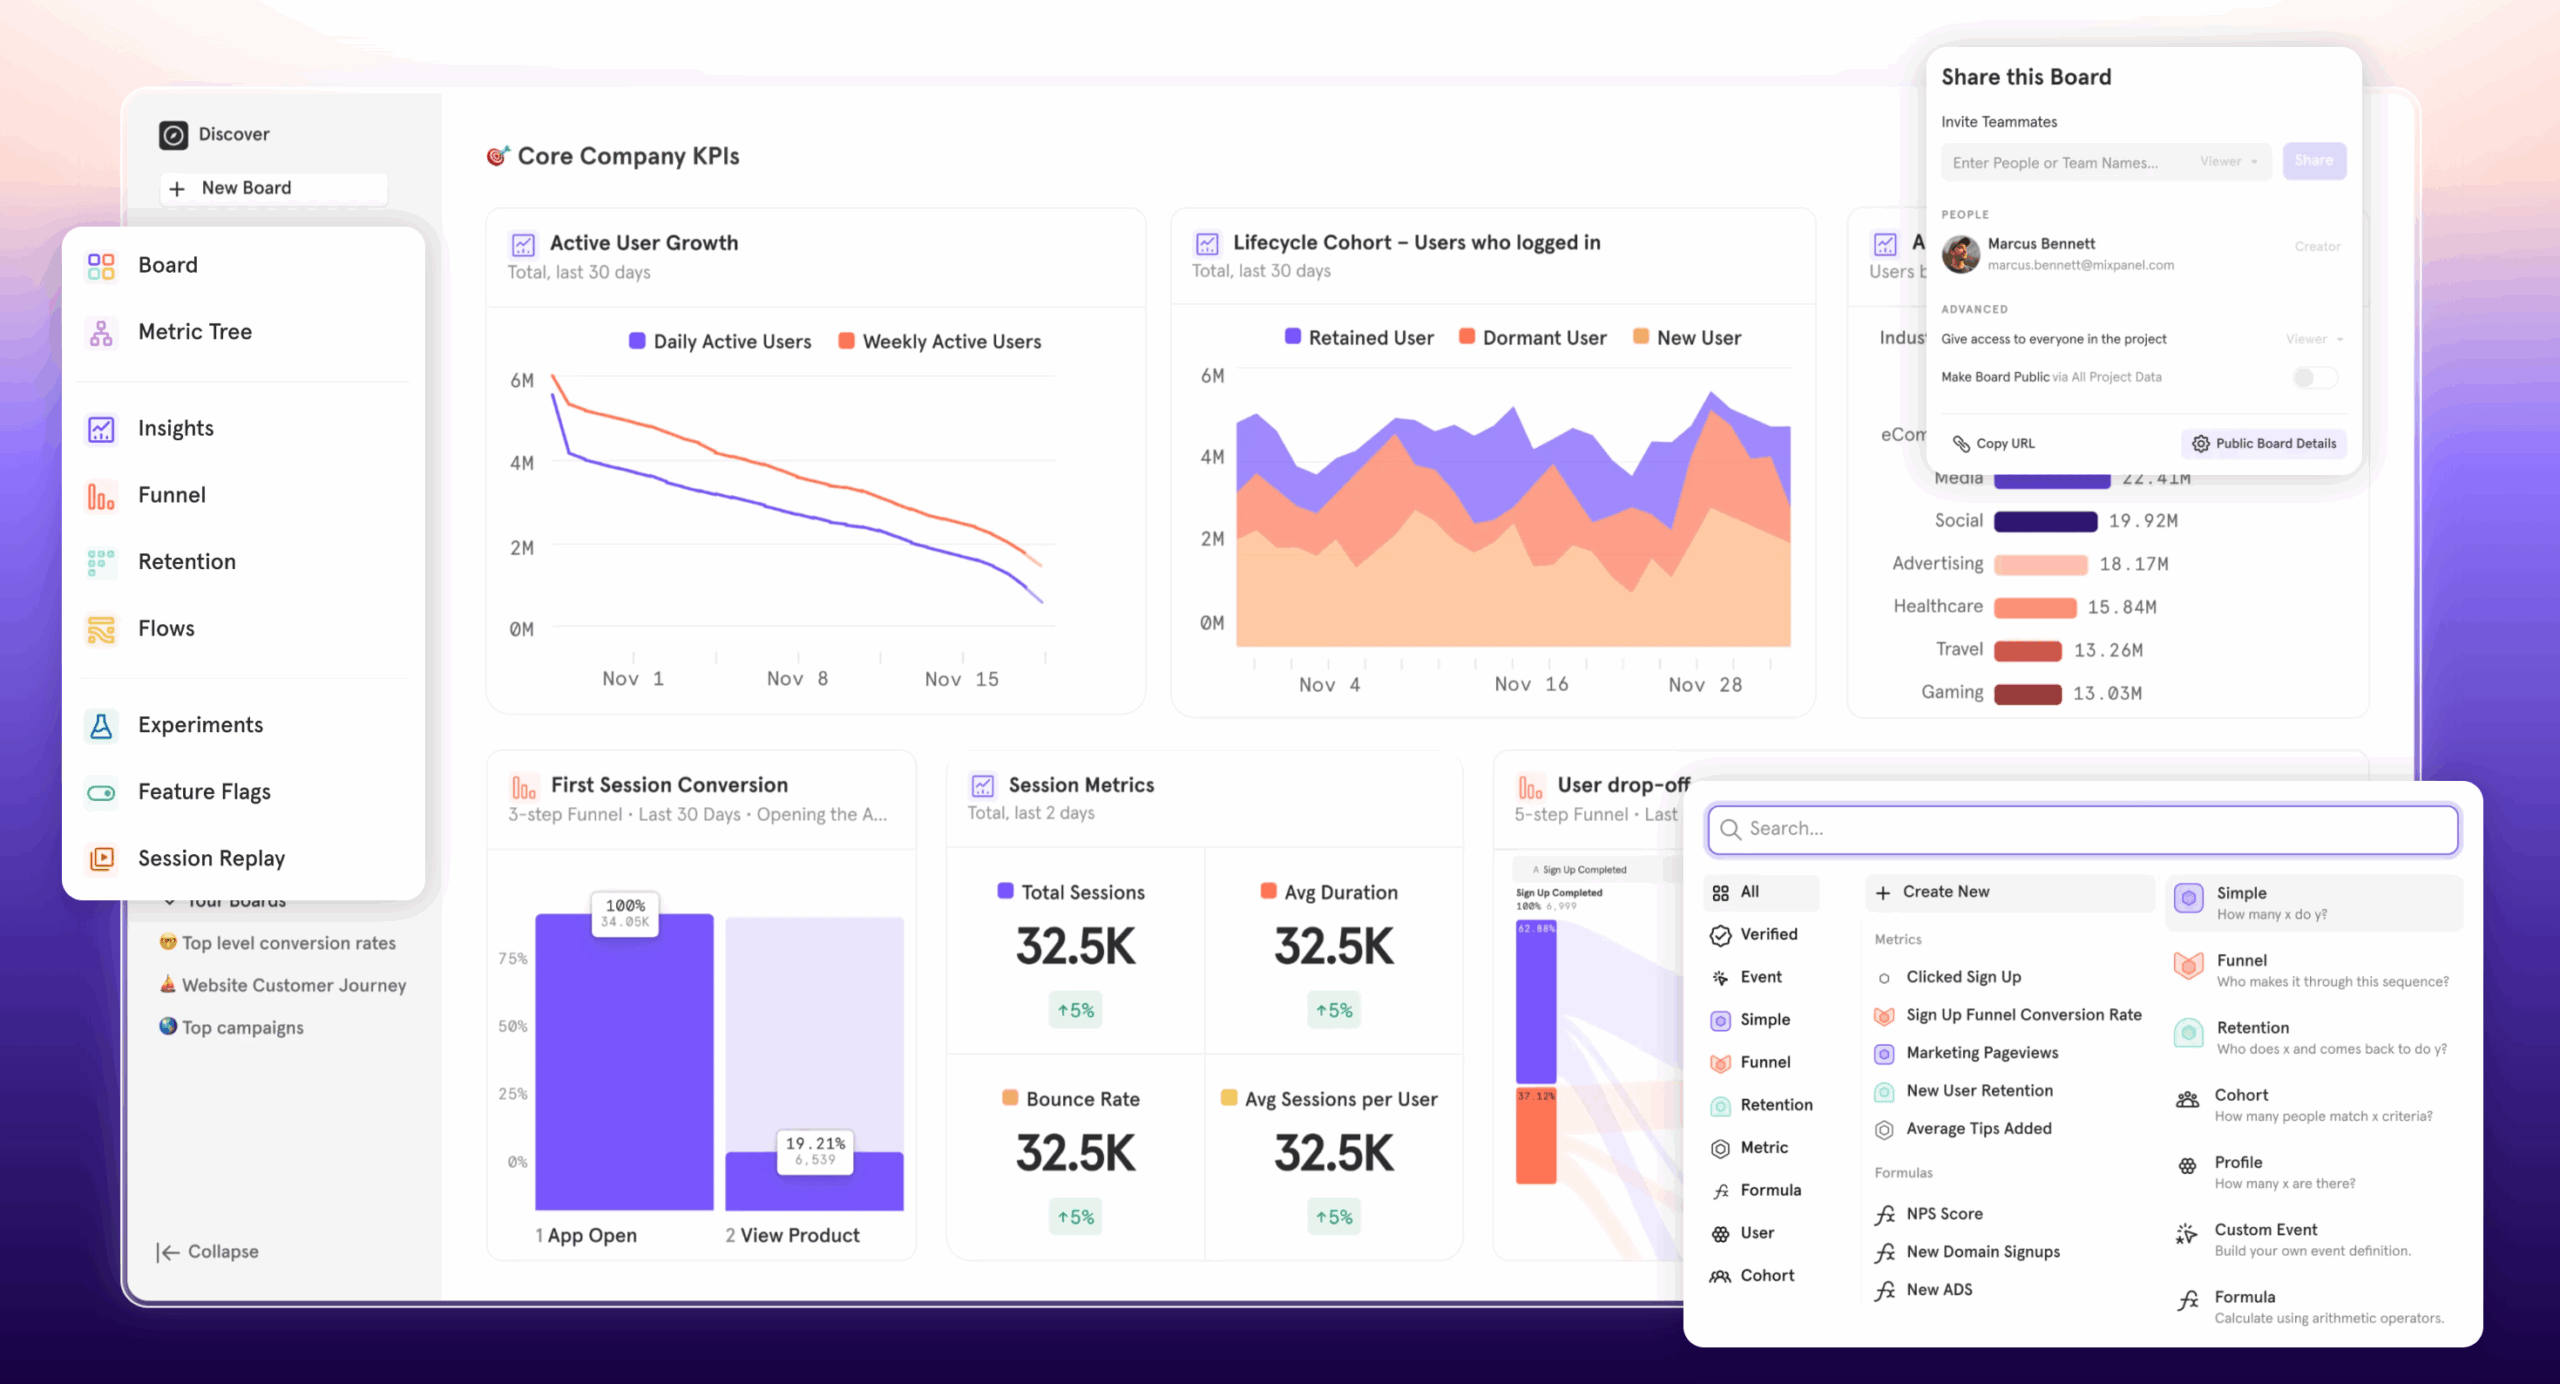Click the Dormant User legend swatch

point(1467,337)
